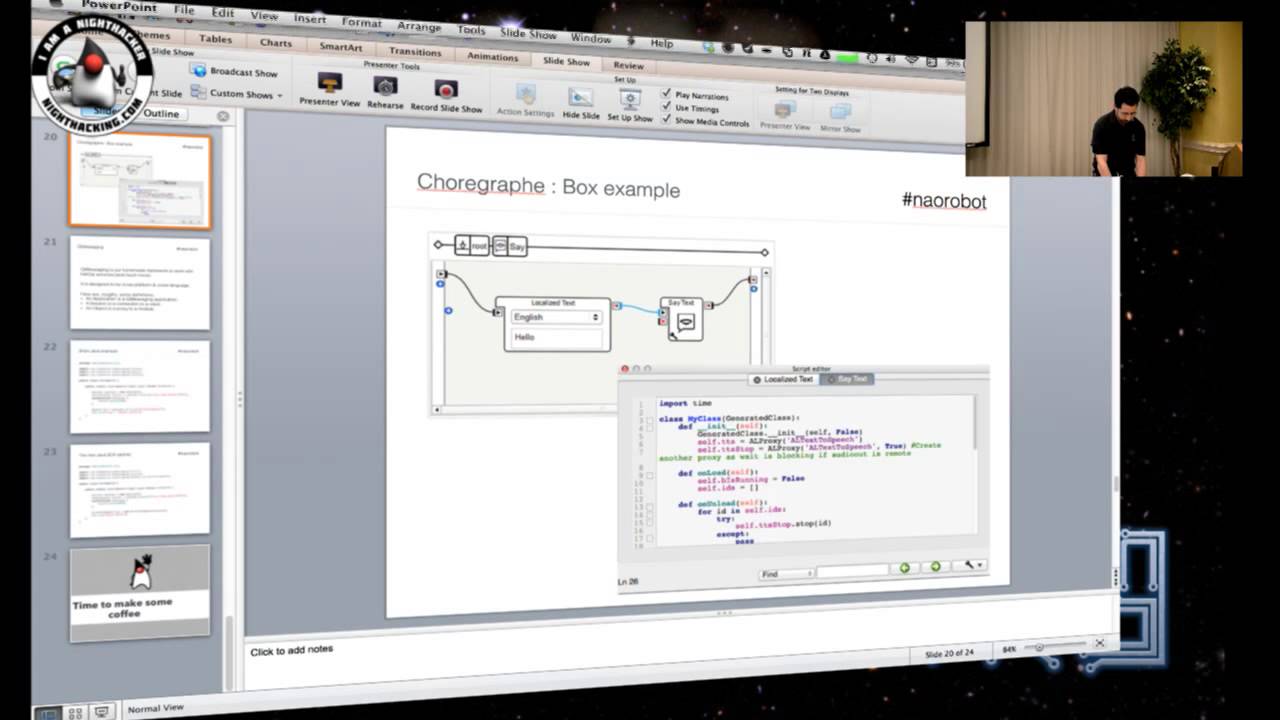This screenshot has height=720, width=1280.
Task: Select slide 24 coffee thumbnail
Action: (140, 593)
